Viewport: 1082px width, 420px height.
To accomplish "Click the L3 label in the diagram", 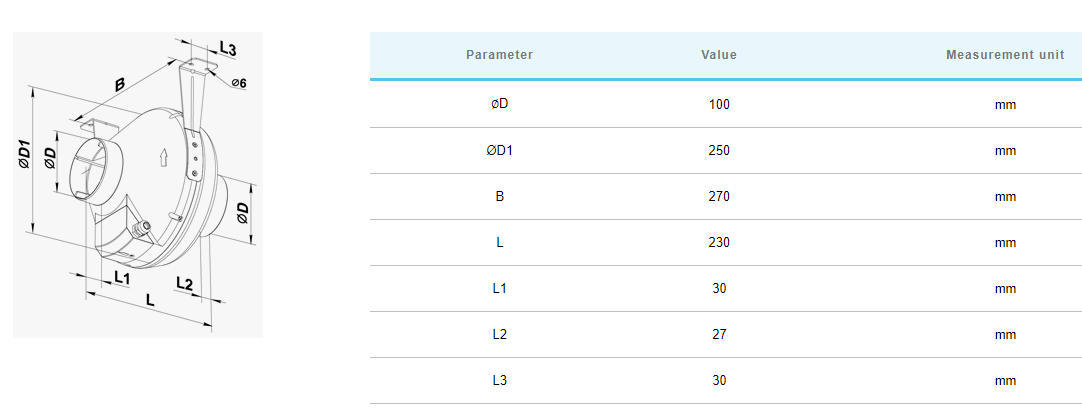I will (x=228, y=49).
